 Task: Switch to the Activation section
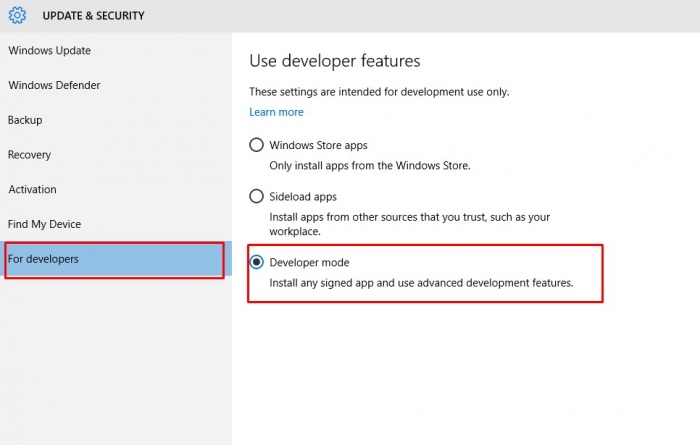coord(32,189)
